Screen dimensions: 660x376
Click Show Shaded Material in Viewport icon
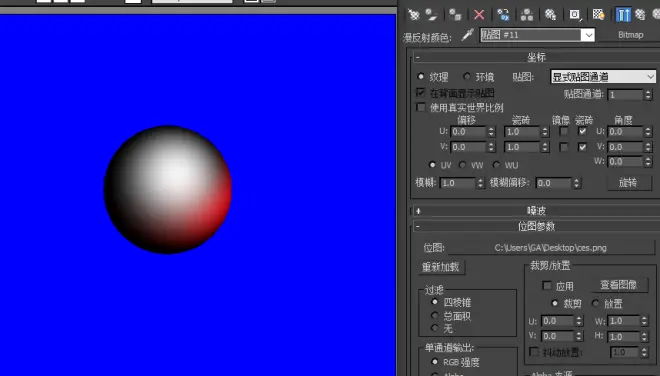tap(599, 15)
